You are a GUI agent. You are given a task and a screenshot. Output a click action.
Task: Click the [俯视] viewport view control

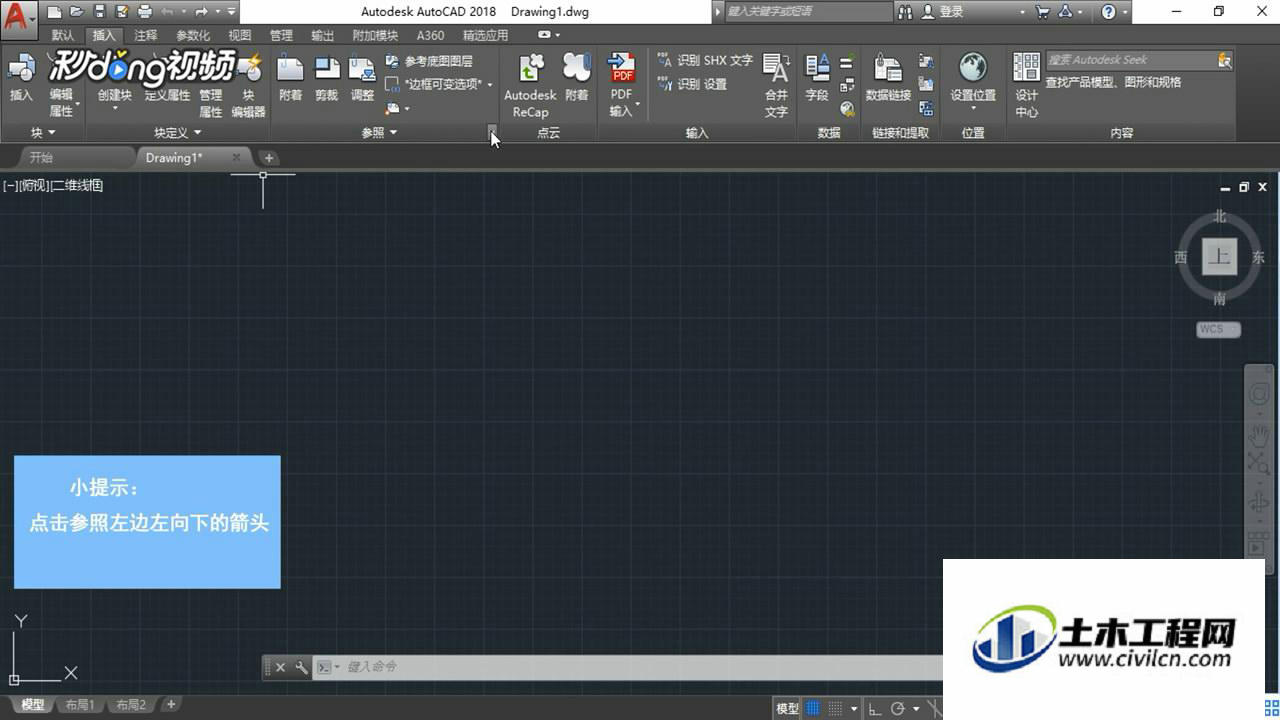pyautogui.click(x=33, y=185)
